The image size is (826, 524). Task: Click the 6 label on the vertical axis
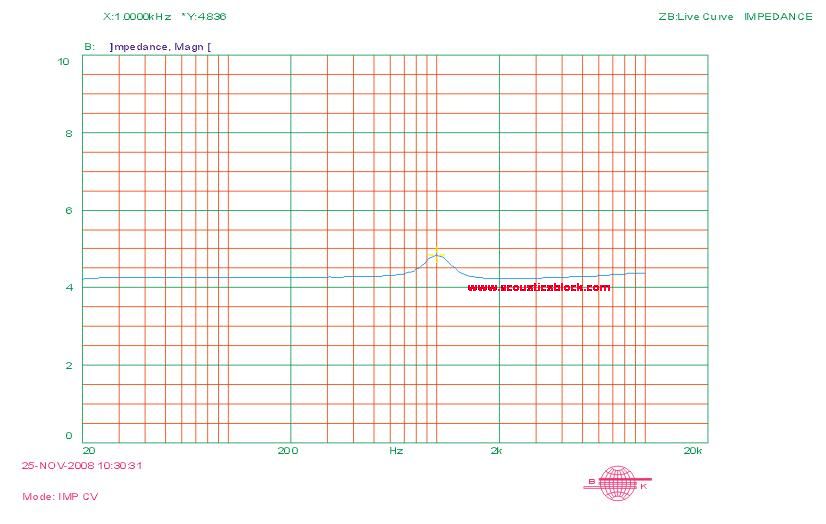(x=67, y=211)
